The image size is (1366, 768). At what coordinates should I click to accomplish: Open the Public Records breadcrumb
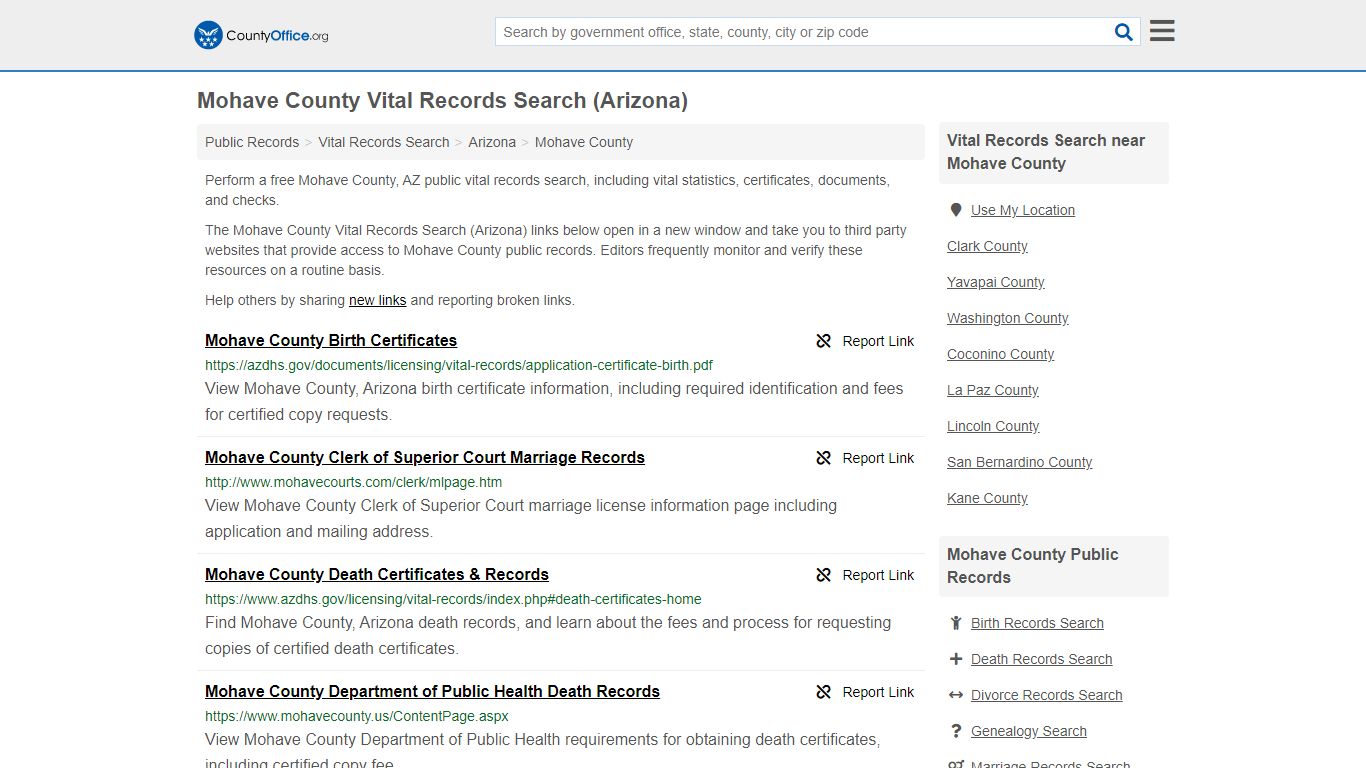[252, 142]
